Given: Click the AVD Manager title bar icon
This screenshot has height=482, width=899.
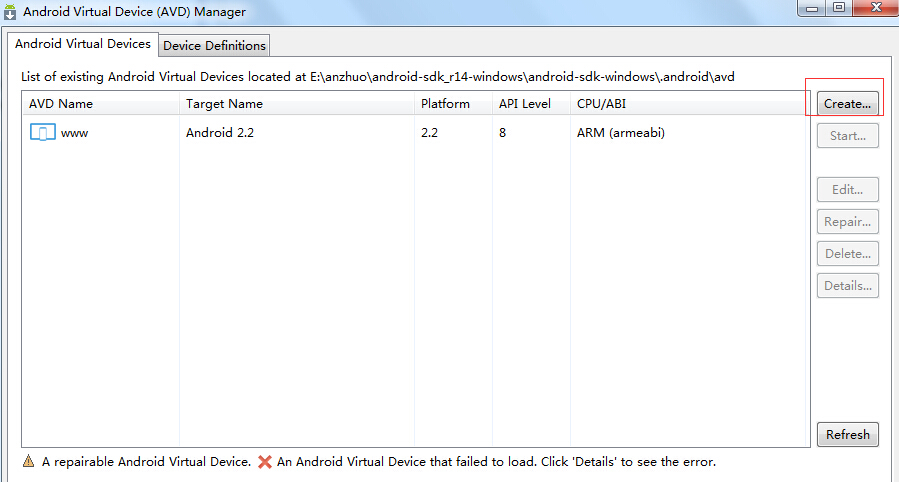Looking at the screenshot, I should click(x=10, y=11).
